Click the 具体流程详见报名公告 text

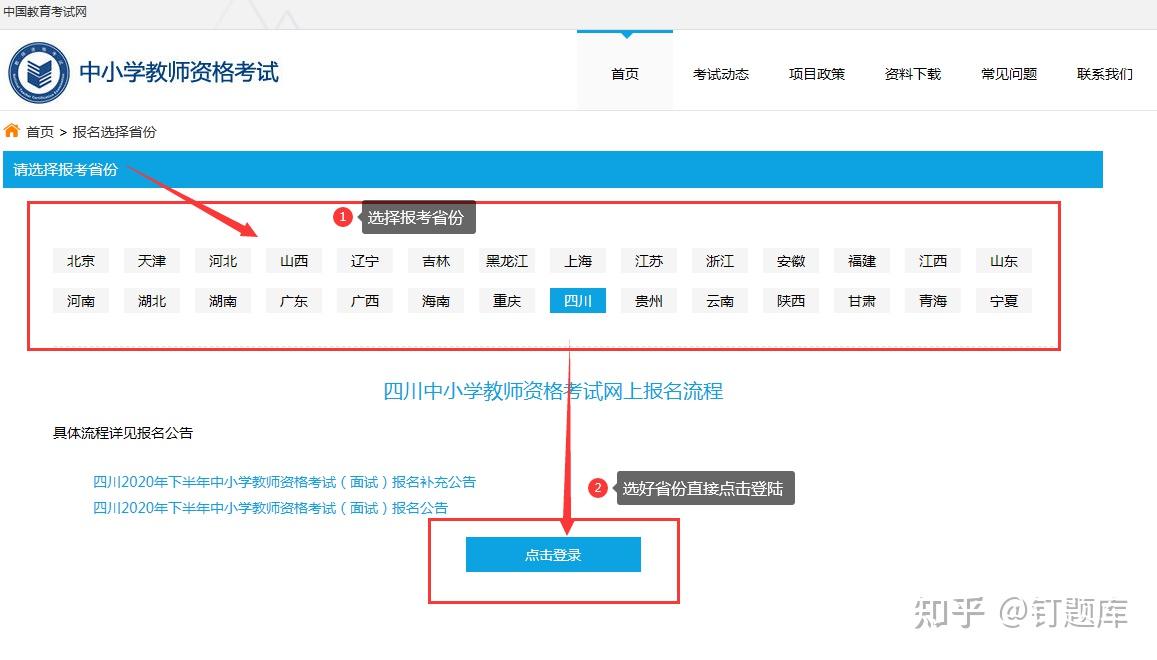pyautogui.click(x=122, y=433)
